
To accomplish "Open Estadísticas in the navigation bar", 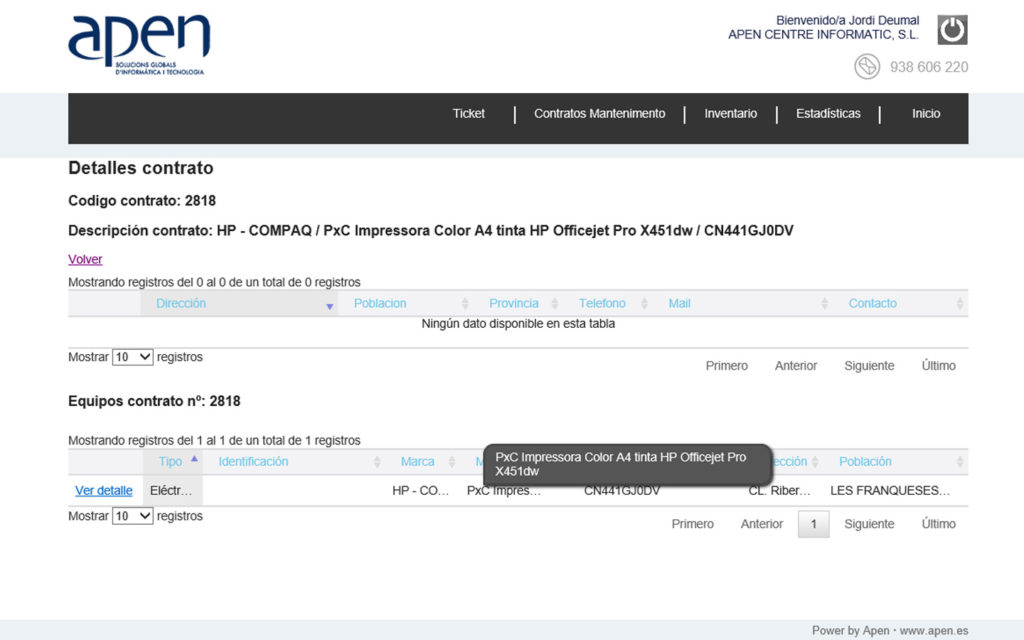I will pos(828,114).
